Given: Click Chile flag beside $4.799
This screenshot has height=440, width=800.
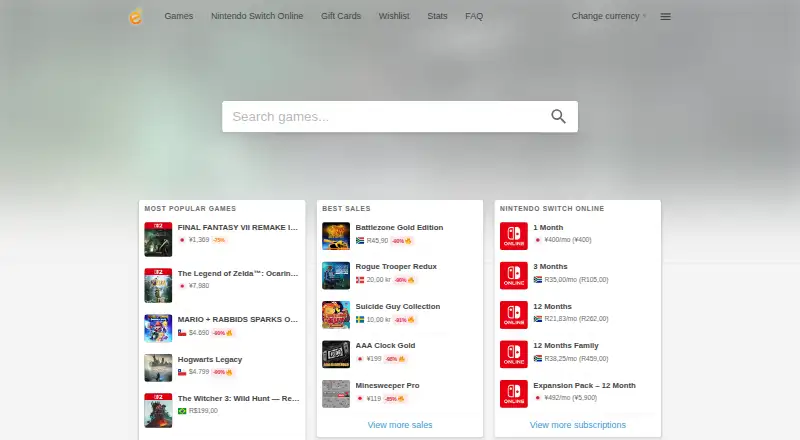Looking at the screenshot, I should pos(182,372).
